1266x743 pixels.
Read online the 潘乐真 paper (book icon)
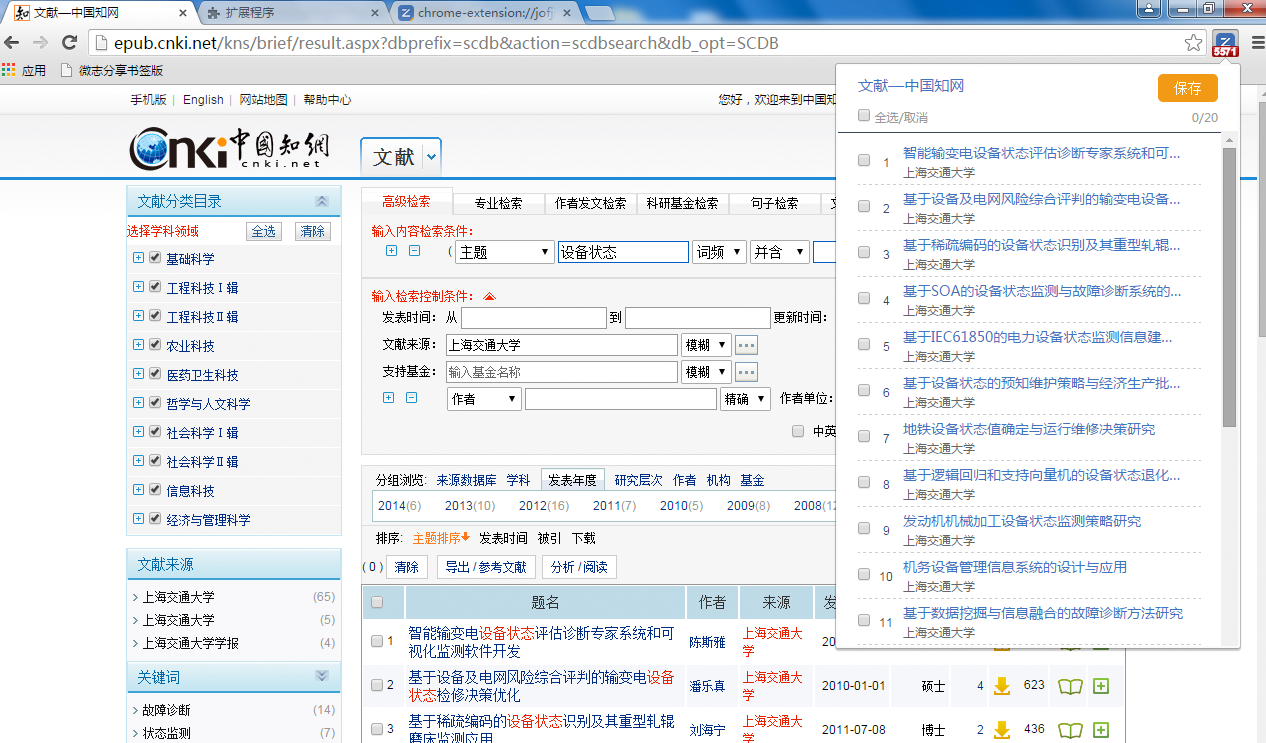tap(1070, 686)
